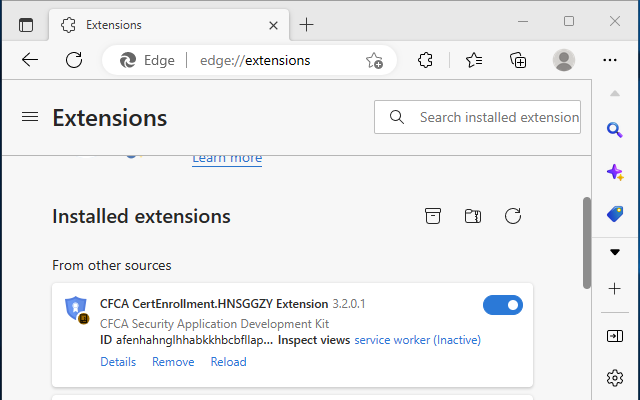
Task: Refresh the page with reload icon
Action: tap(74, 60)
